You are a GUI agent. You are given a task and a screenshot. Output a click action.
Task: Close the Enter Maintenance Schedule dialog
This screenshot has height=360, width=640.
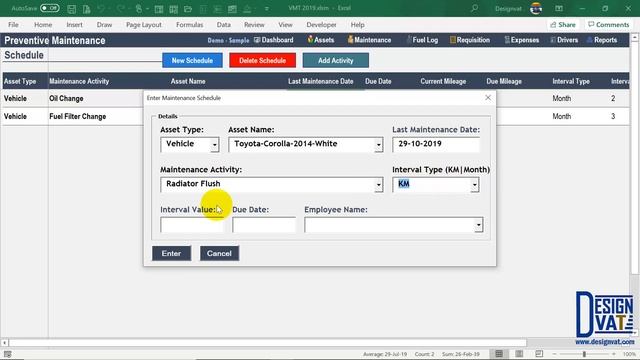click(488, 98)
